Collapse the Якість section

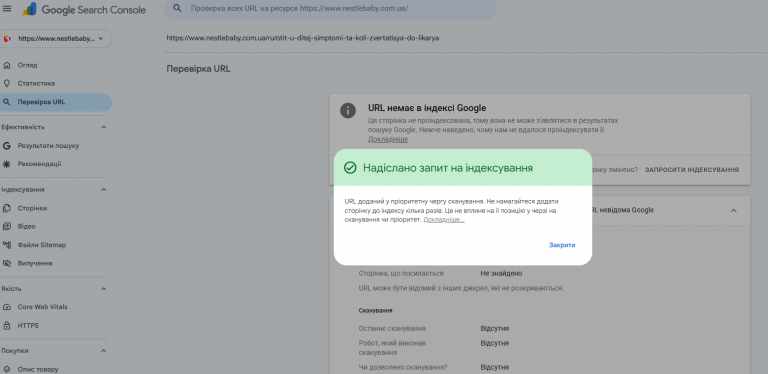(103, 289)
